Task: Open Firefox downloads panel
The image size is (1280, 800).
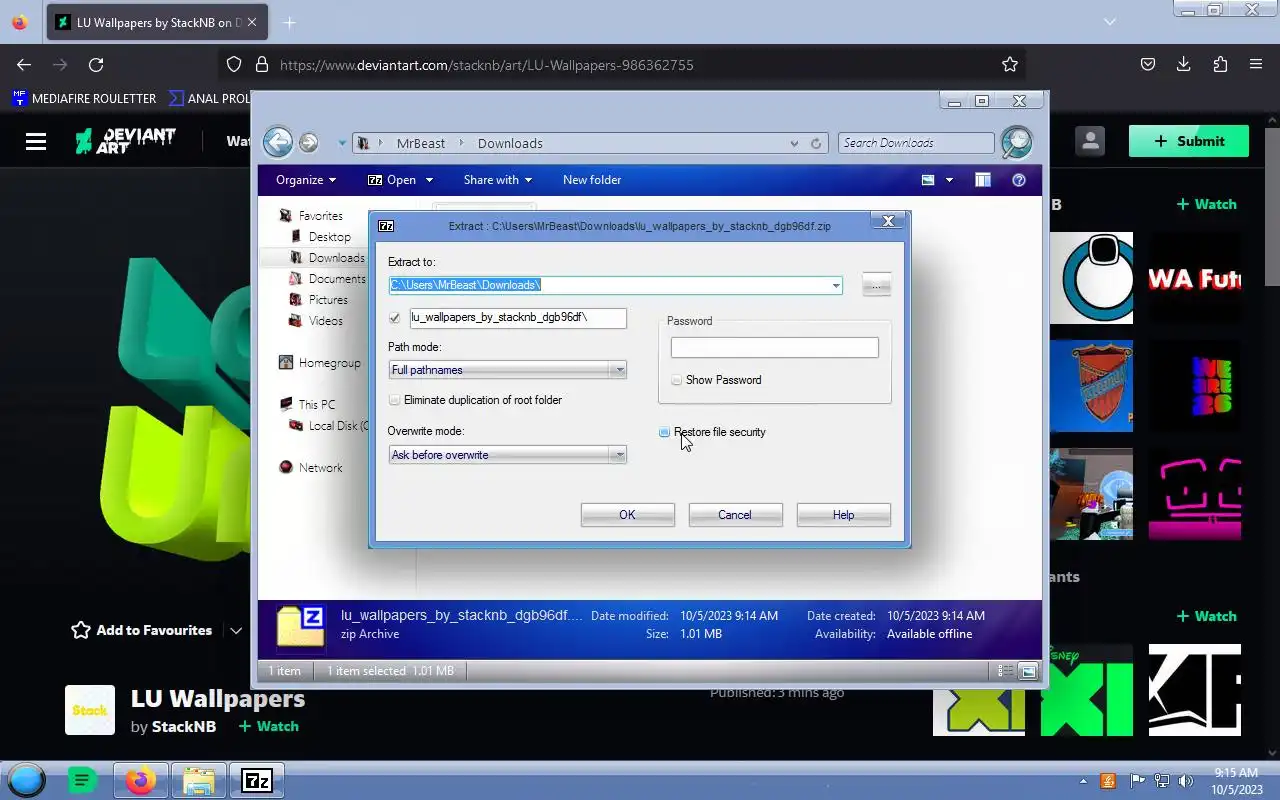Action: pos(1183,64)
